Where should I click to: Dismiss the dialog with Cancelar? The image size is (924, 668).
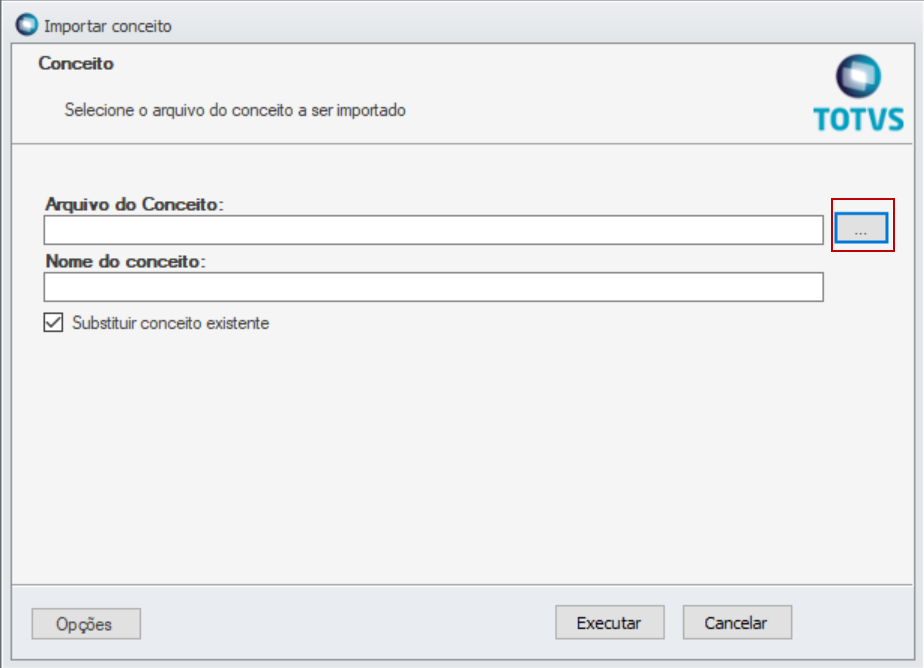click(737, 622)
